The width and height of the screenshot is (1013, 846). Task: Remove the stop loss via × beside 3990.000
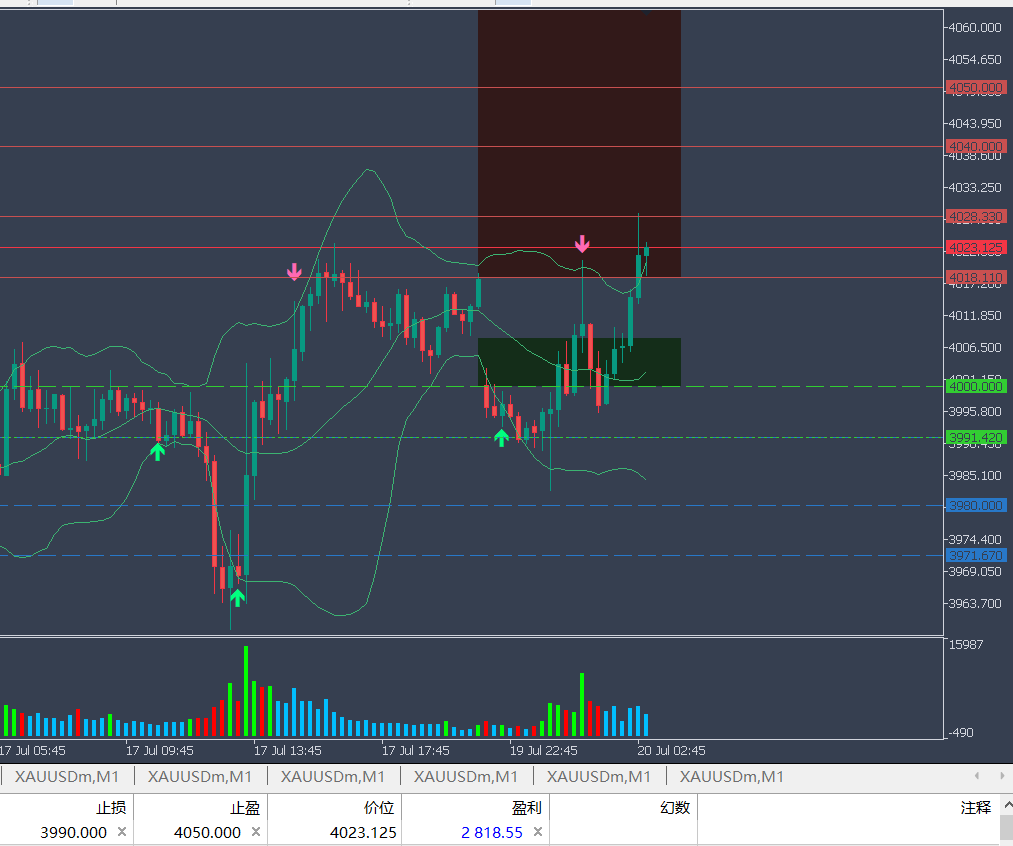point(121,832)
